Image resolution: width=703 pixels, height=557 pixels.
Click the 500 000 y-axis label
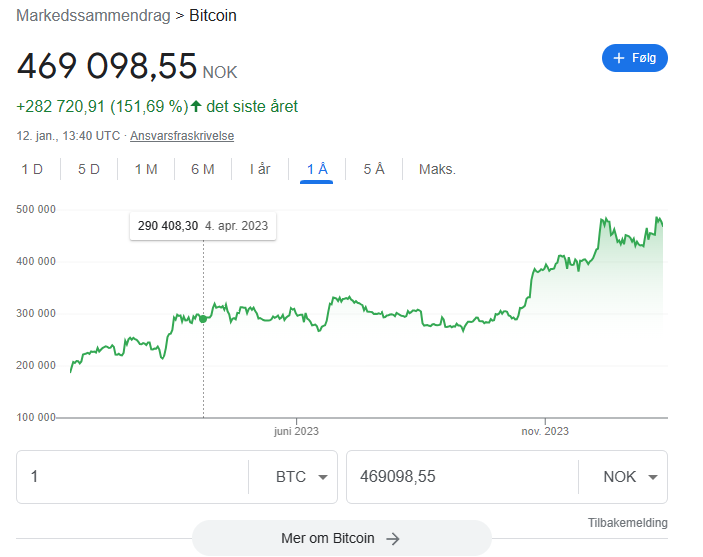(x=36, y=209)
